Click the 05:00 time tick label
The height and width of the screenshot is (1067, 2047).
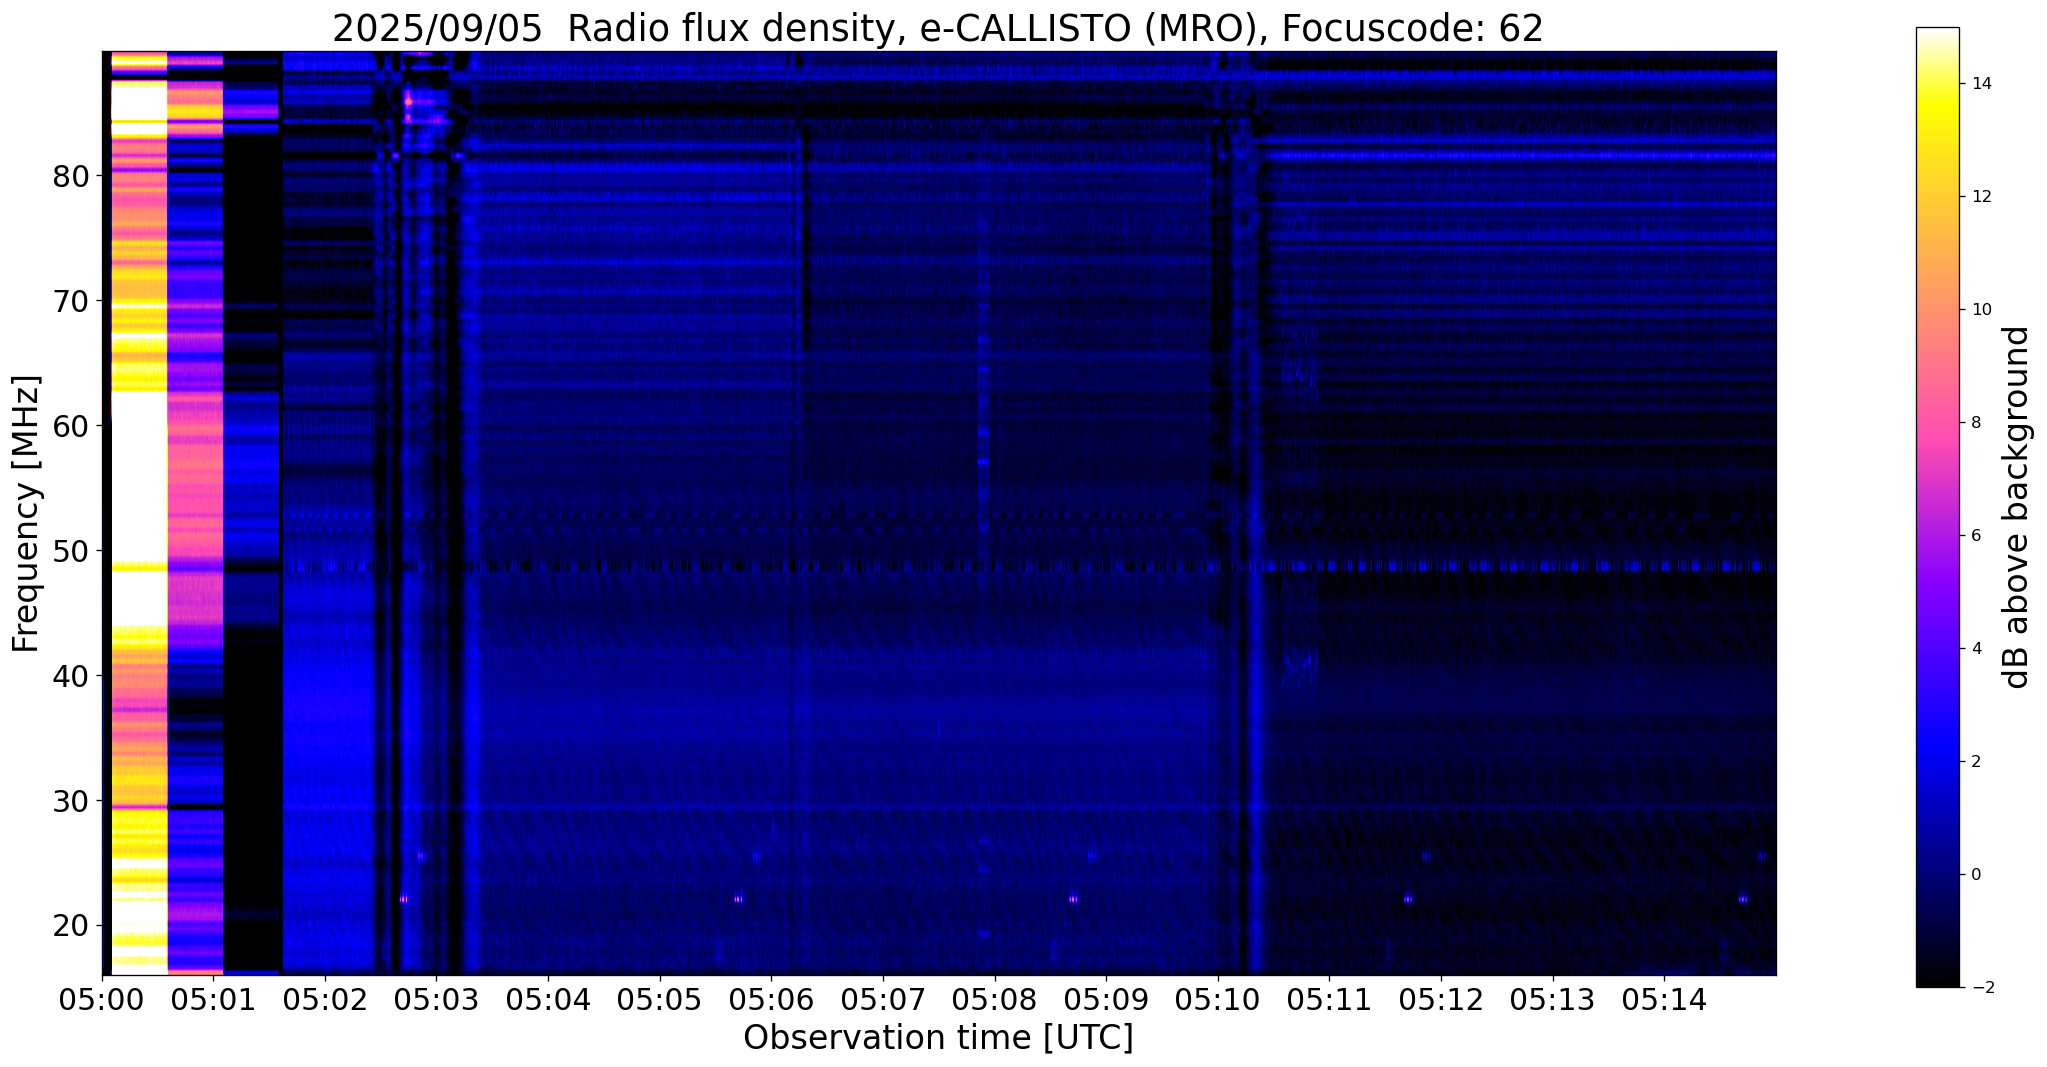102,1000
